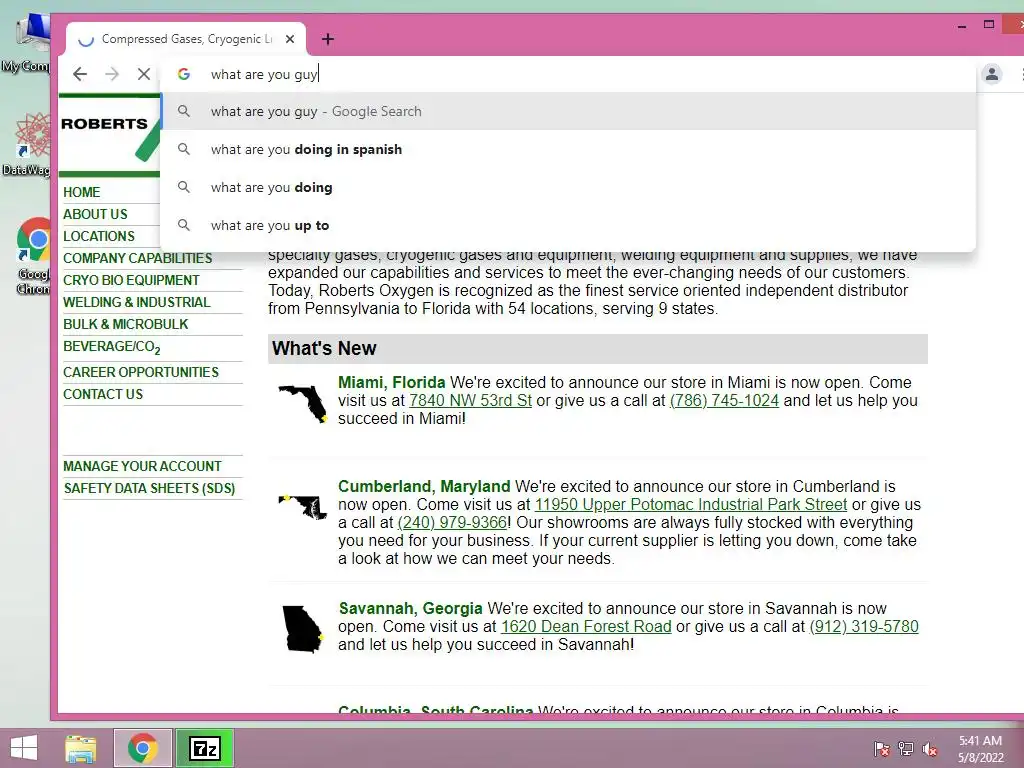Click the 'Miami, Florida' heading text
This screenshot has height=768, width=1024.
pos(391,382)
